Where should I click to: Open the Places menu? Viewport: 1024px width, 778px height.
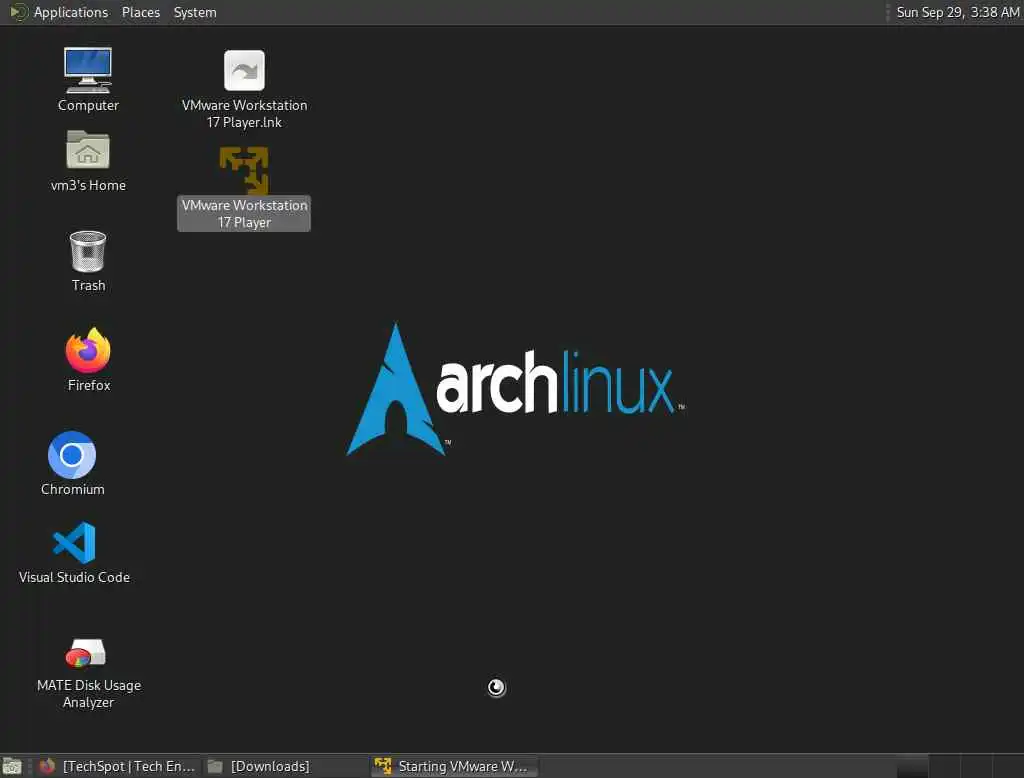pos(141,12)
